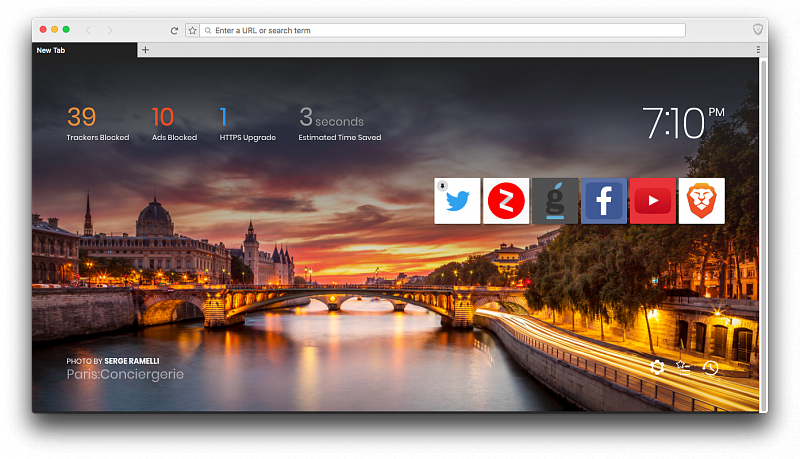Screen dimensions: 800x459
Task: Open settings via the gear icon
Action: pyautogui.click(x=657, y=367)
